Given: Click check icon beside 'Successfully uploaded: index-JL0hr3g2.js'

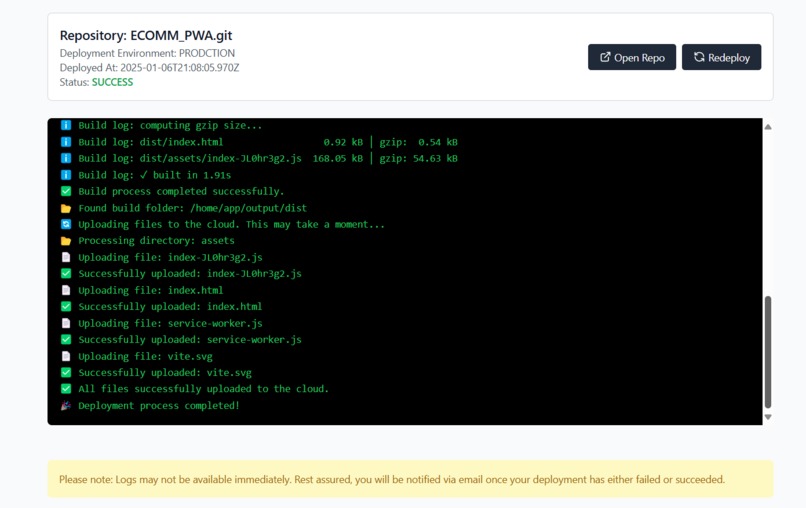Looking at the screenshot, I should [x=66, y=274].
